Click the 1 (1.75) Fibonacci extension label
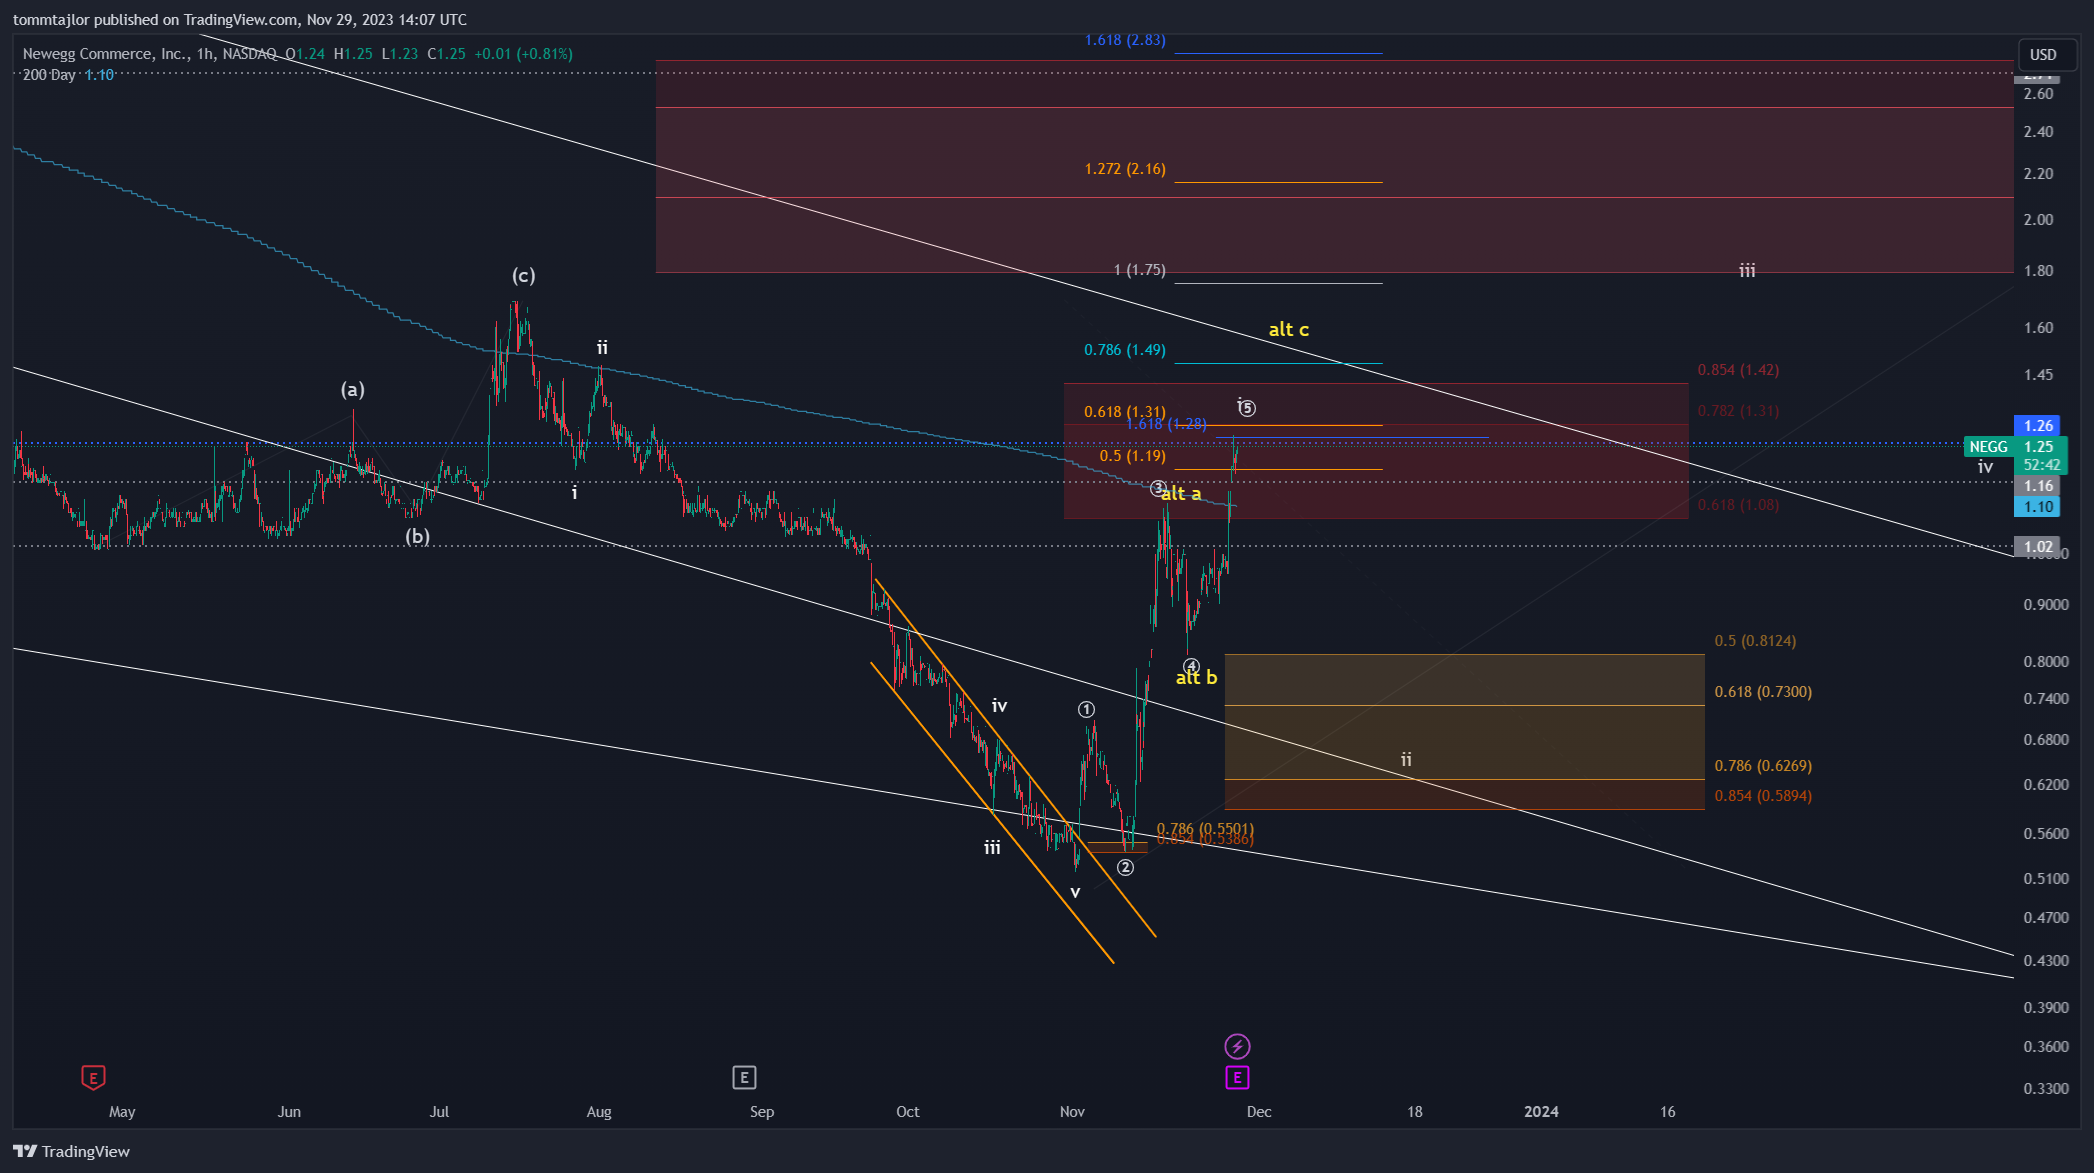 (x=1139, y=270)
